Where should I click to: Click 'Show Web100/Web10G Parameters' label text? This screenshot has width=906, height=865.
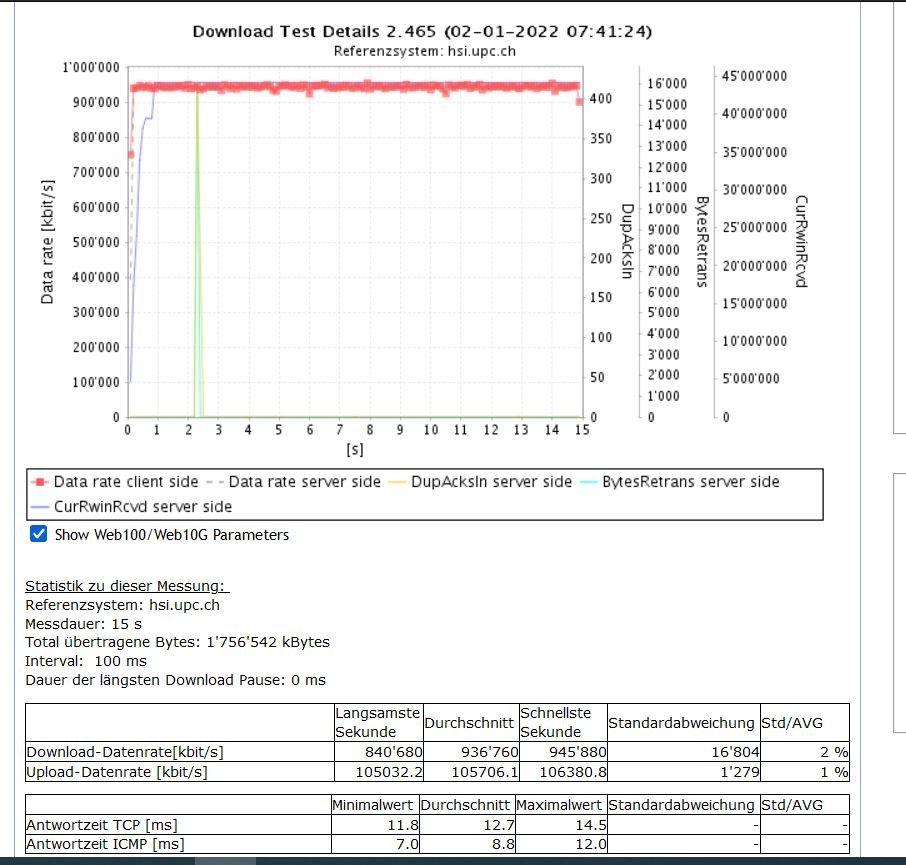click(171, 535)
